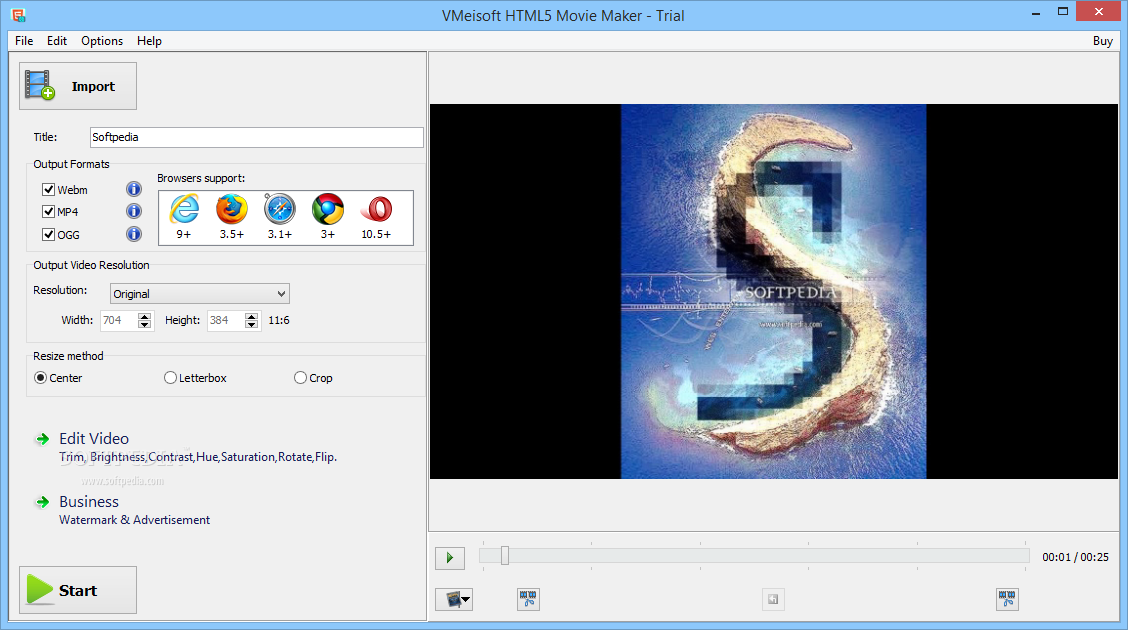The height and width of the screenshot is (630, 1128).
Task: Open the snapshot dropdown button
Action: click(x=454, y=599)
